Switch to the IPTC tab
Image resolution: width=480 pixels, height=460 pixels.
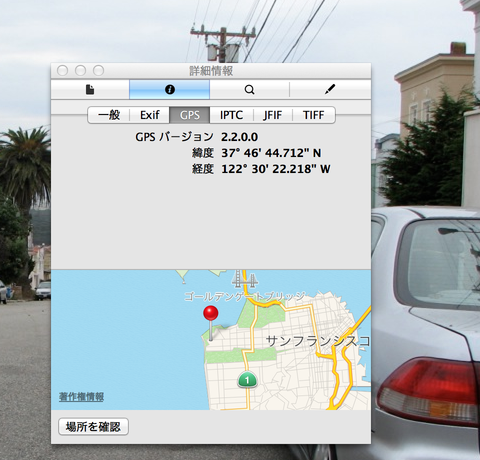[x=231, y=115]
